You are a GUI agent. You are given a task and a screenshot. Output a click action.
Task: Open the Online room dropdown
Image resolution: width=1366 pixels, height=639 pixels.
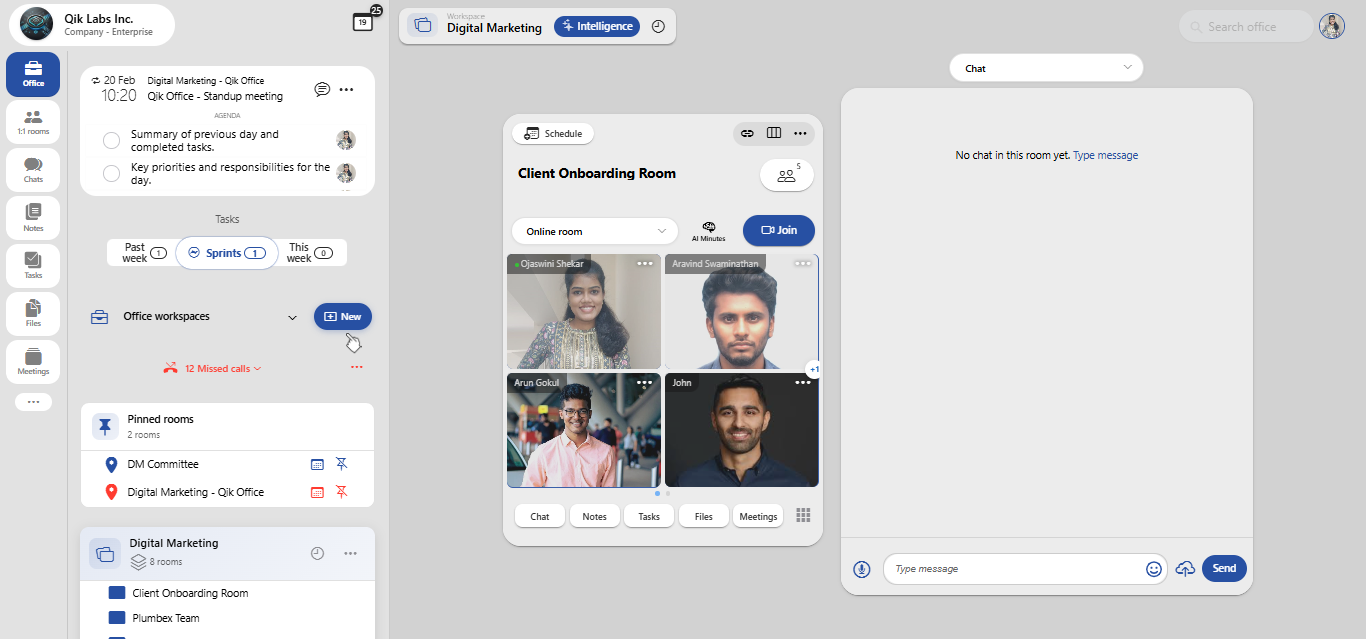595,231
